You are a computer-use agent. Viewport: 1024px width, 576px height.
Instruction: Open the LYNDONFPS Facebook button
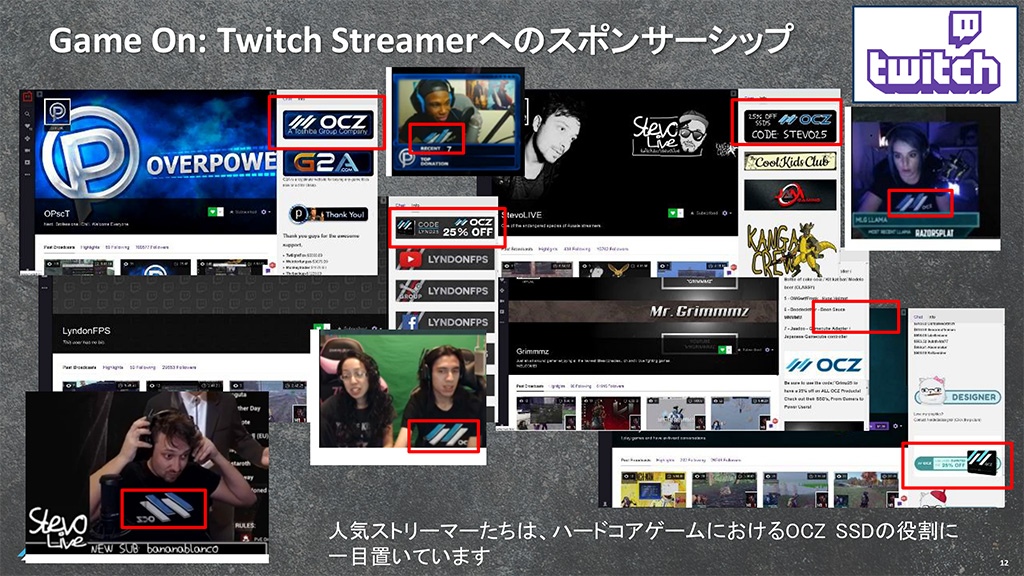(445, 322)
